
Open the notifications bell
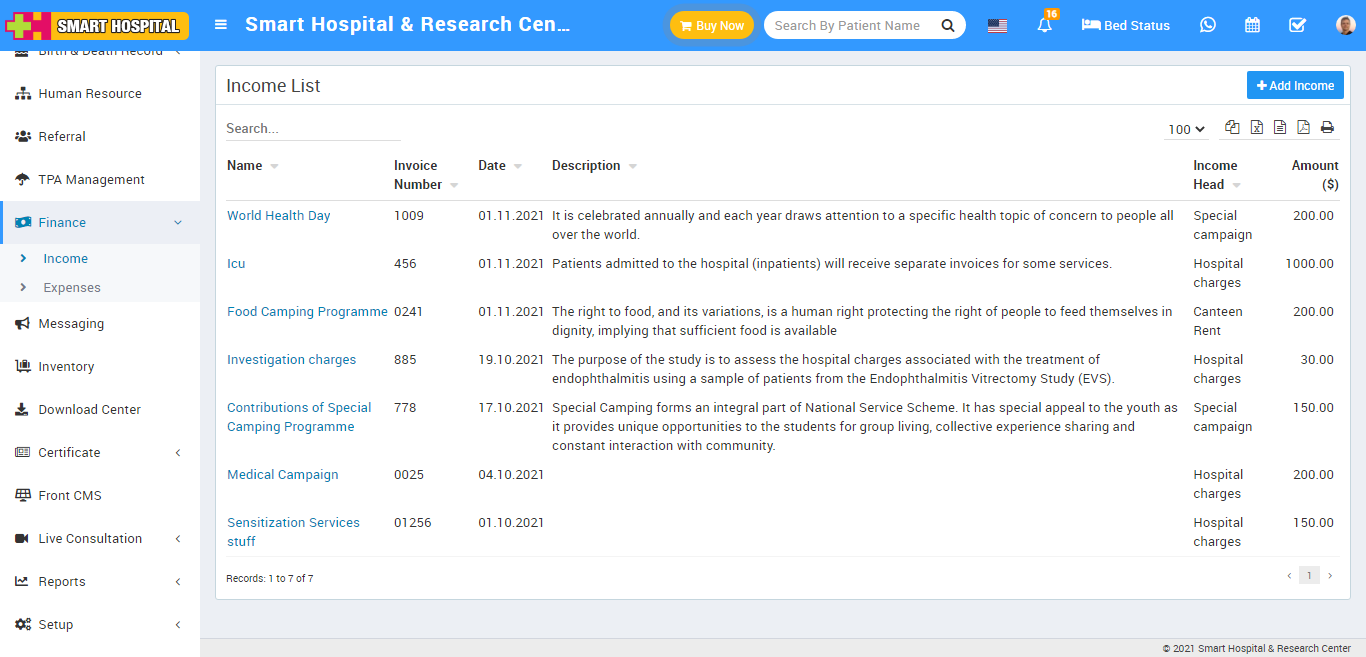pos(1045,26)
